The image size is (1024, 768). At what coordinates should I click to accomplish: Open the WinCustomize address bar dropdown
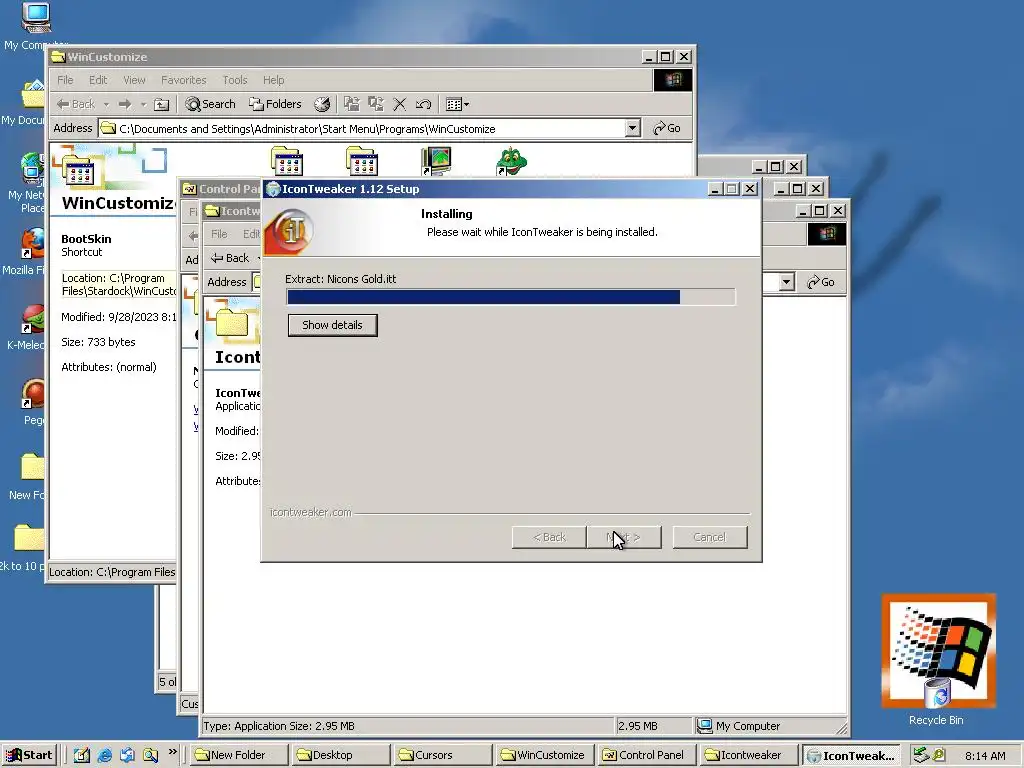pyautogui.click(x=632, y=129)
